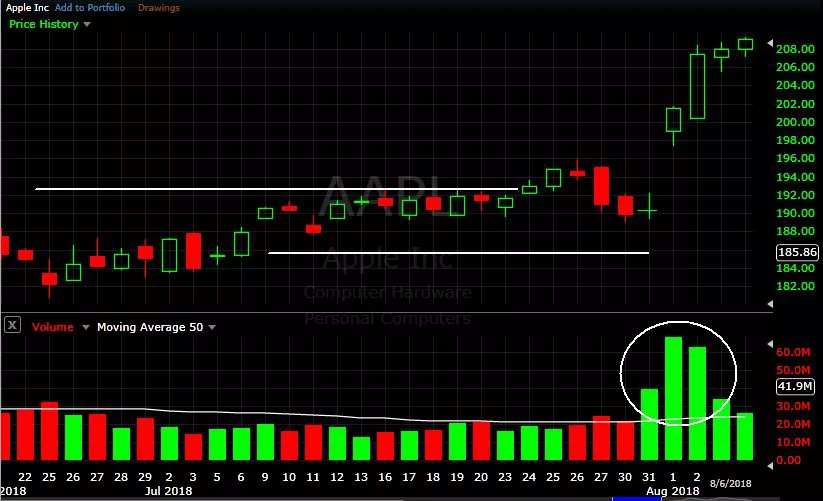Select the 41.9M volume marker on axis
The height and width of the screenshot is (501, 823).
click(x=795, y=386)
